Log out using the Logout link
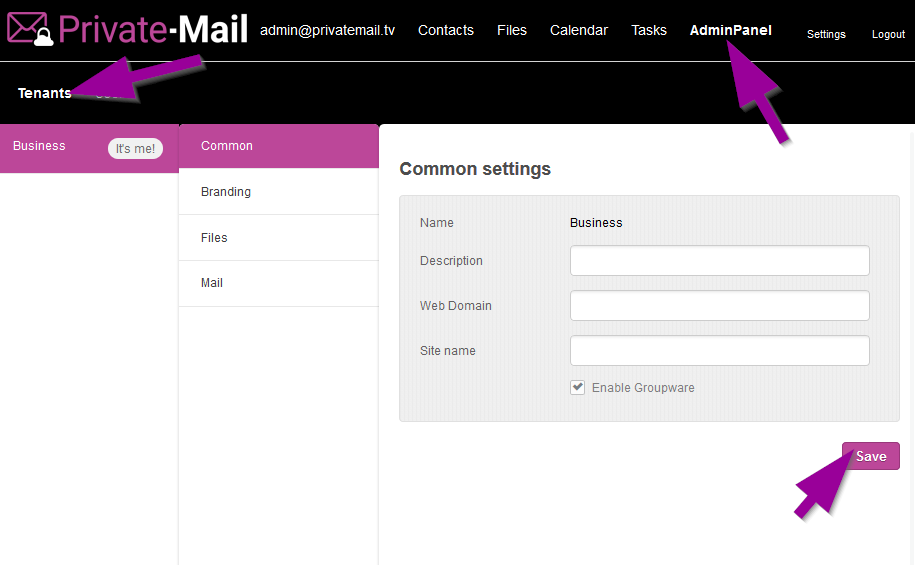The width and height of the screenshot is (915, 565). (888, 34)
